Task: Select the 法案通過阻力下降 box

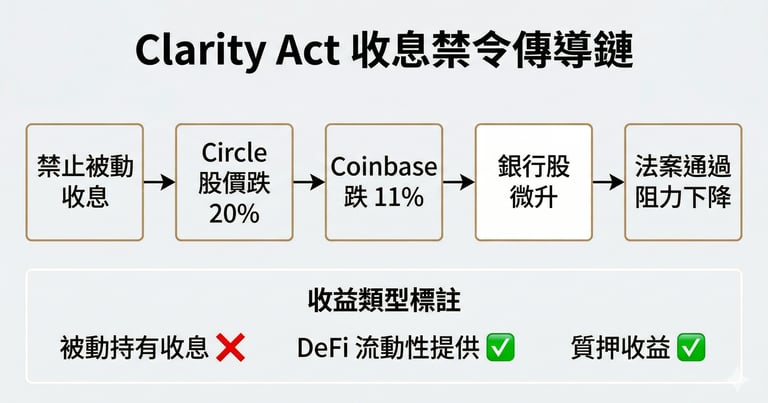Action: click(683, 182)
